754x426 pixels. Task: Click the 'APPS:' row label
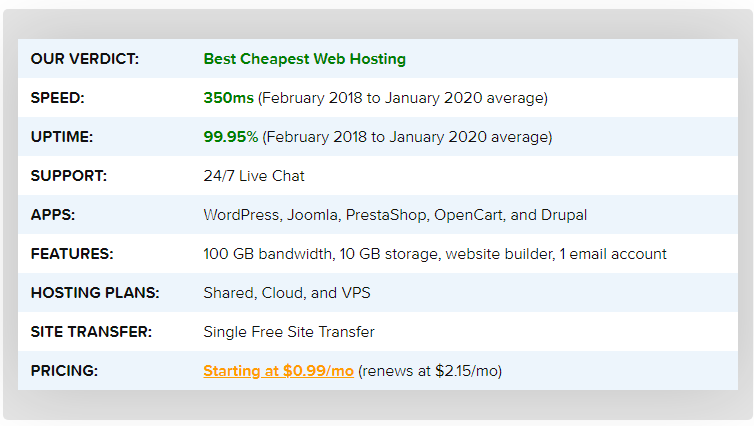[x=53, y=215]
